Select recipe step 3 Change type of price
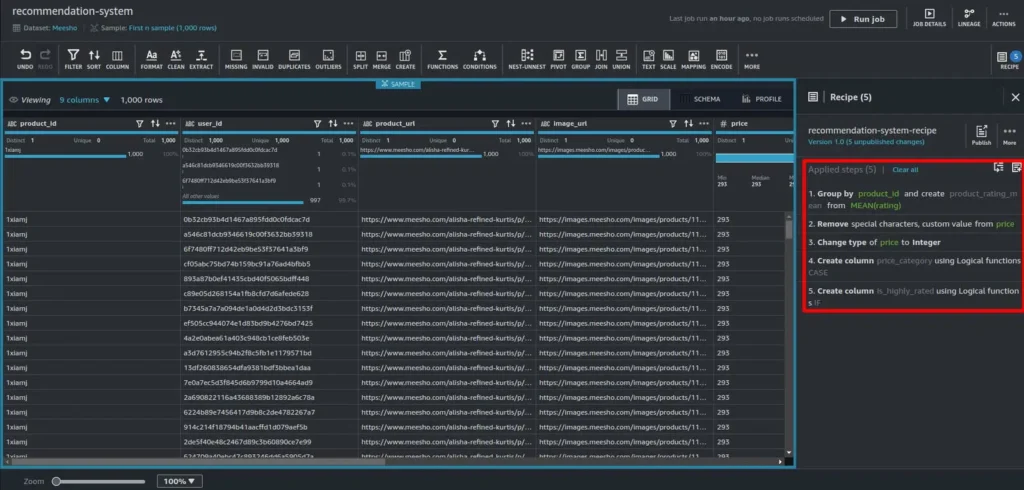The width and height of the screenshot is (1024, 490). pos(914,242)
